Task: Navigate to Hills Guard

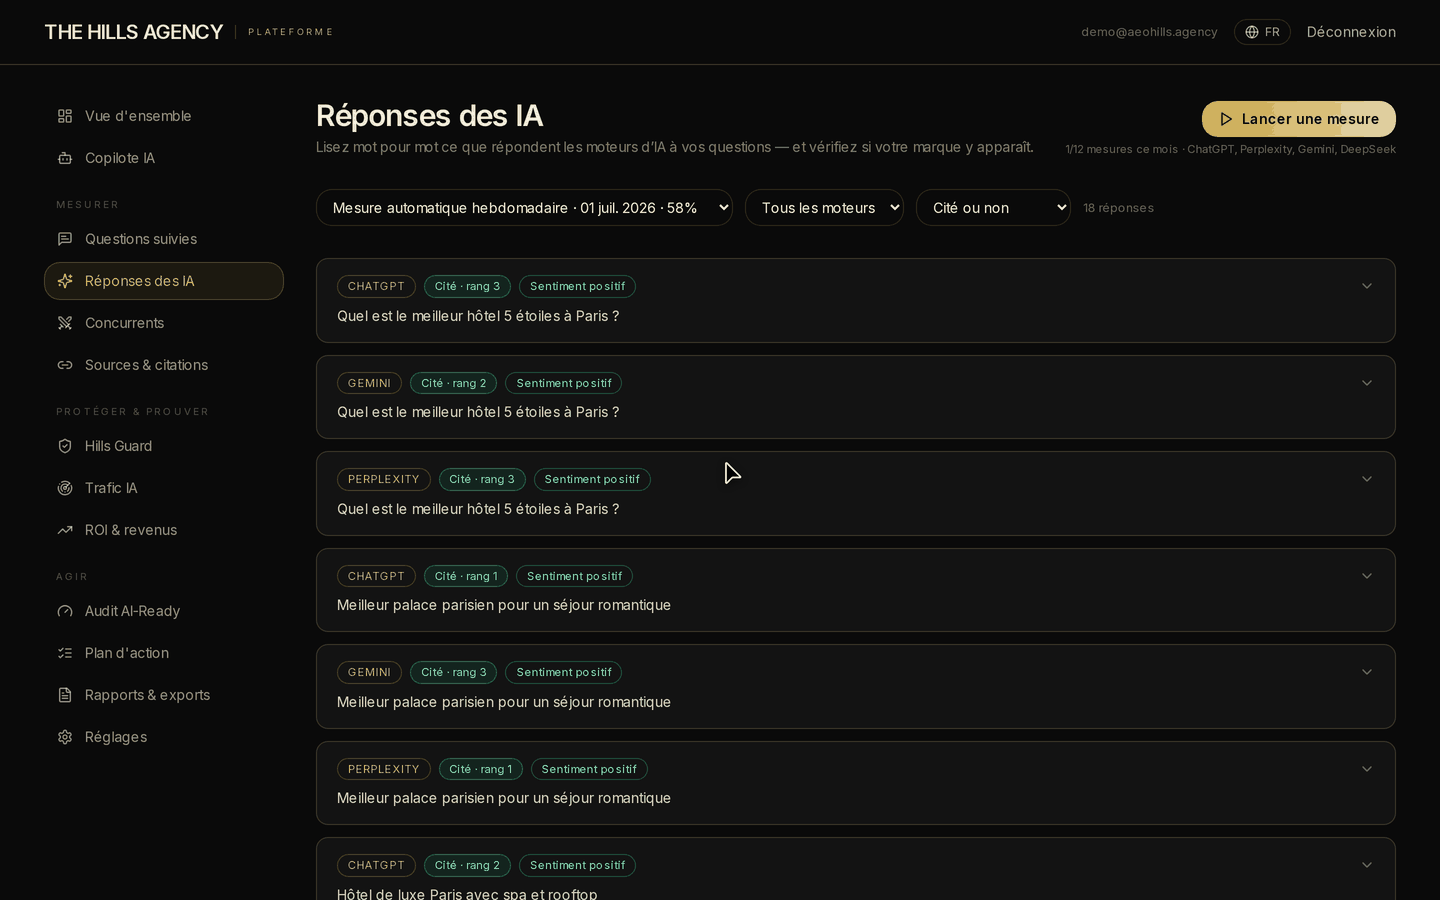Action: 164,446
